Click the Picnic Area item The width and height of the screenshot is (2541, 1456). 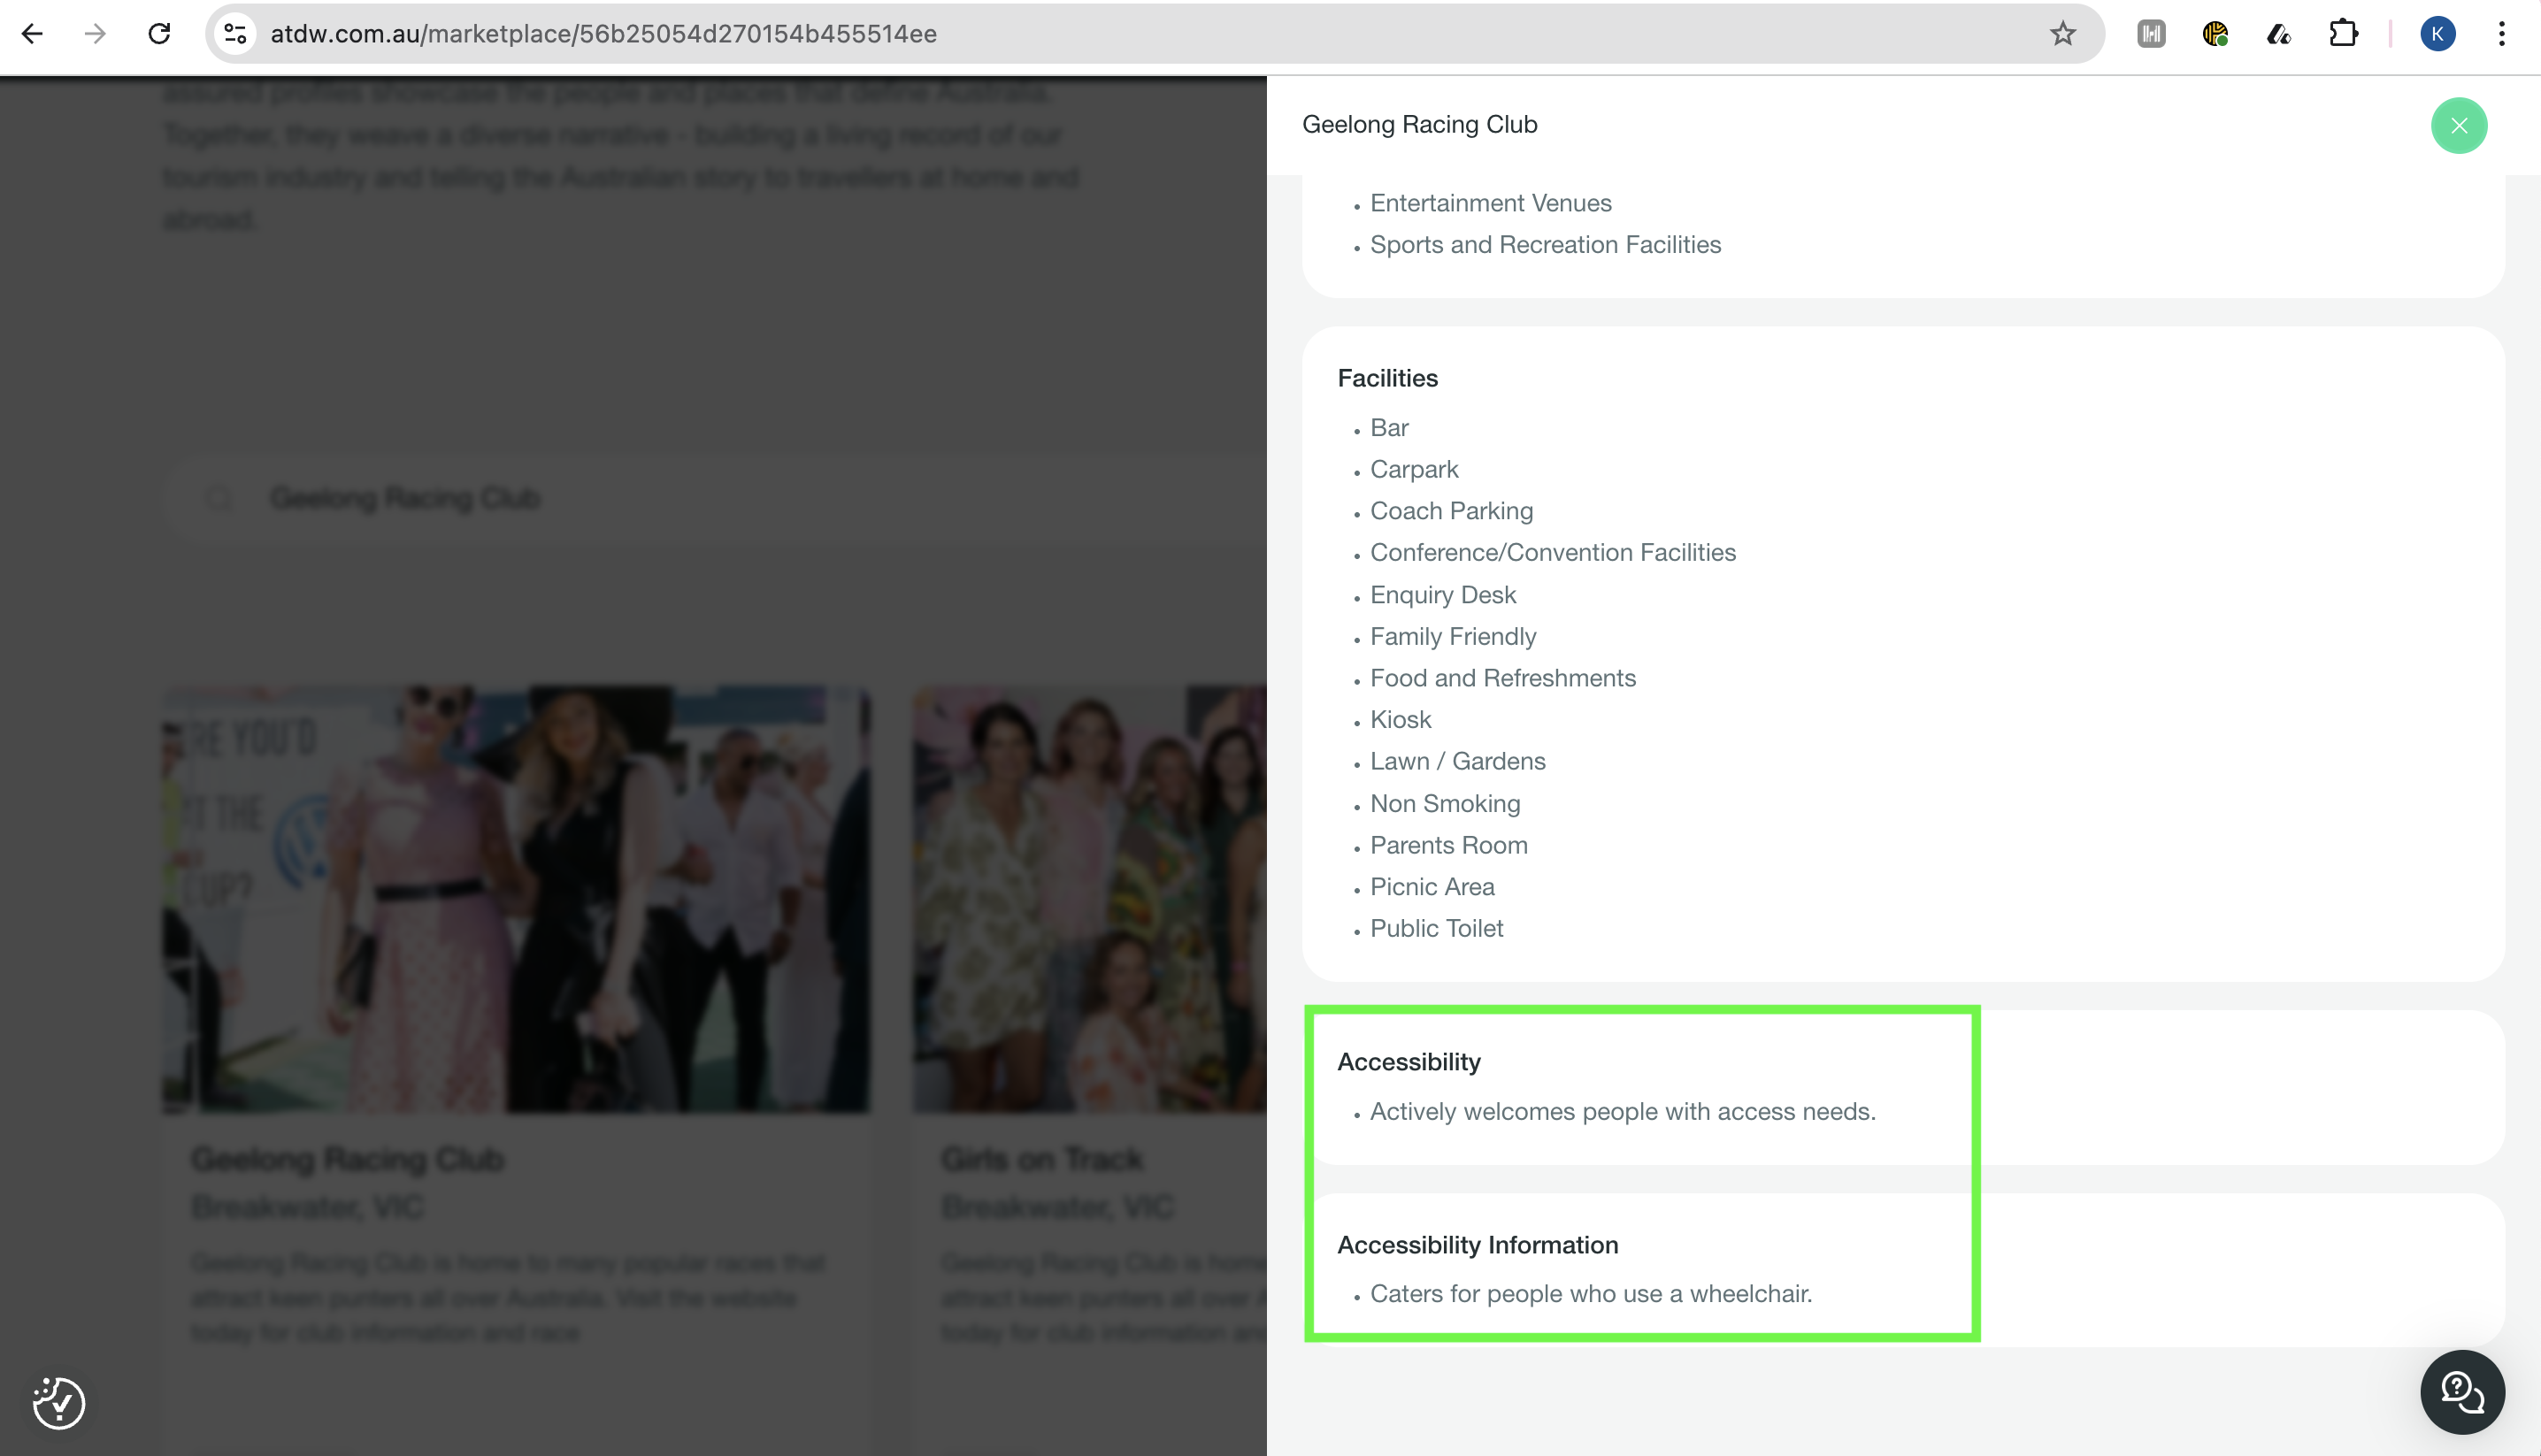click(1432, 887)
